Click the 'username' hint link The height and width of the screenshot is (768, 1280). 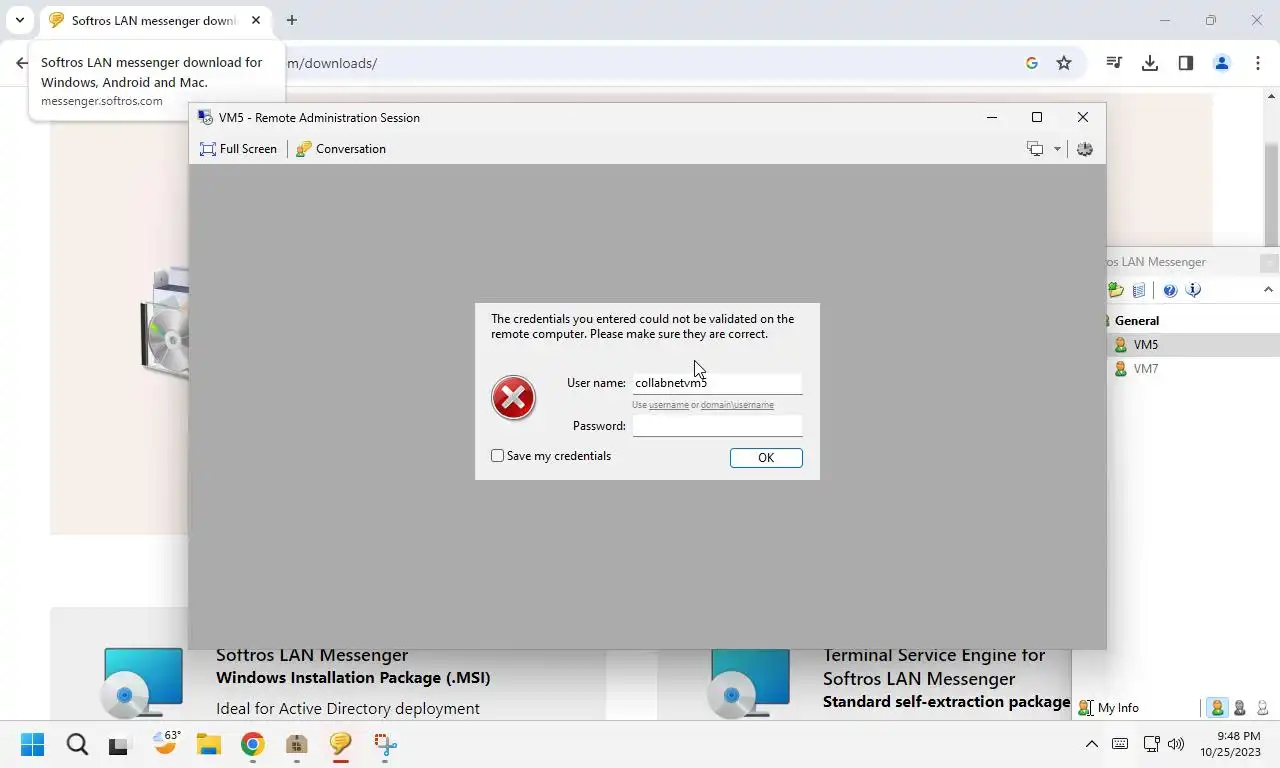pyautogui.click(x=669, y=405)
